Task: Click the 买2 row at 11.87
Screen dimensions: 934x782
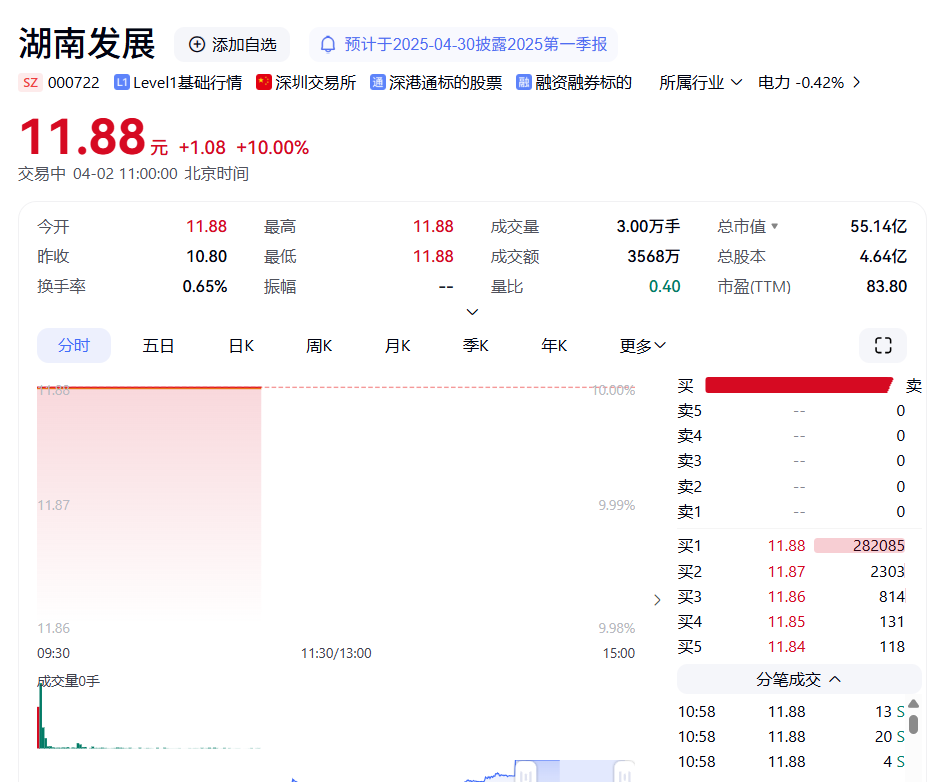Action: click(x=791, y=572)
